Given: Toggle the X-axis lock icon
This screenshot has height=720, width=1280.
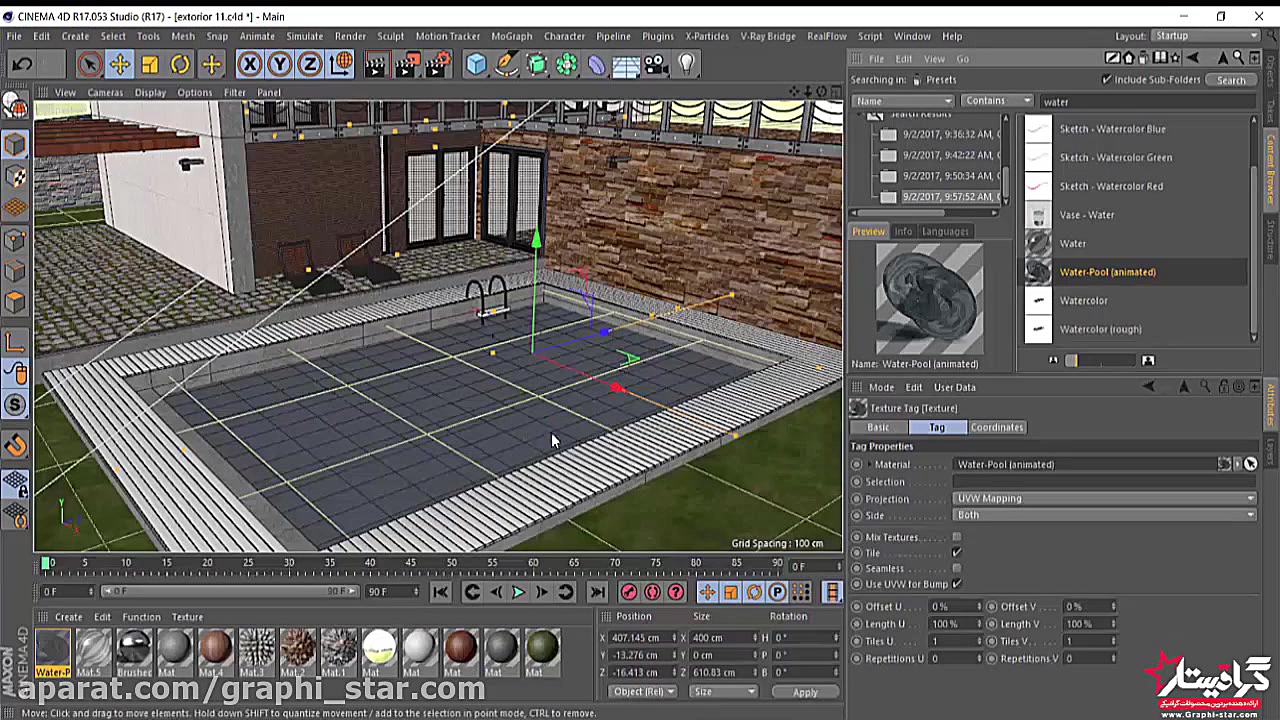Looking at the screenshot, I should click(x=249, y=65).
